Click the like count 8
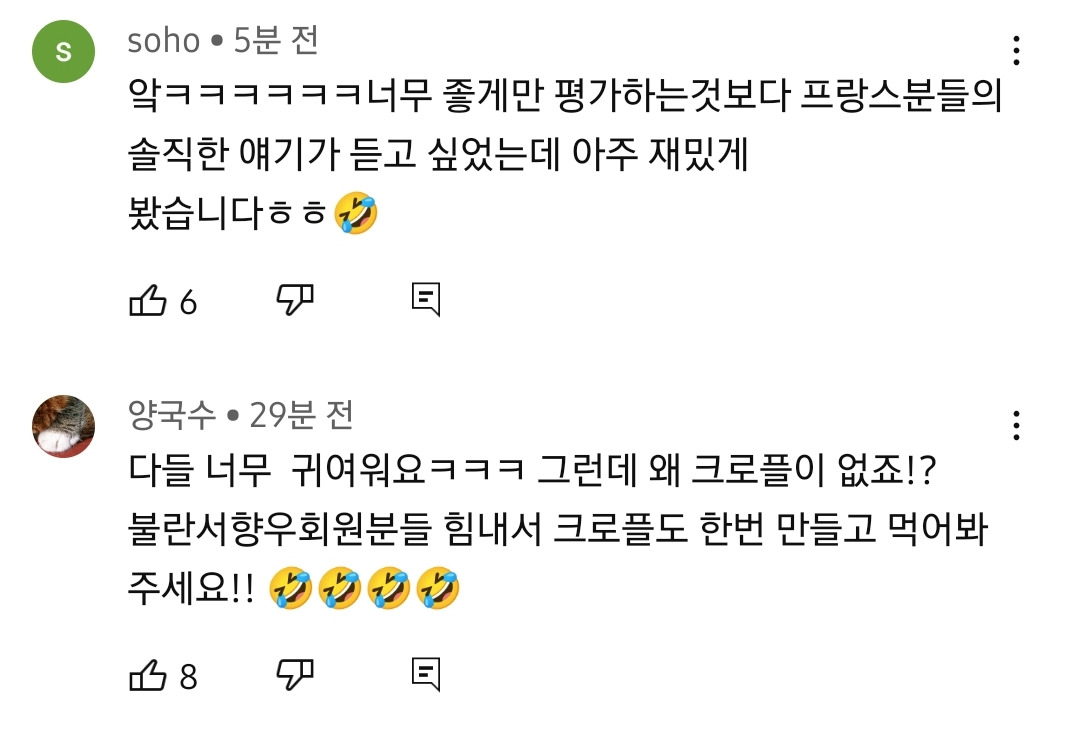The image size is (1080, 735). tap(188, 677)
